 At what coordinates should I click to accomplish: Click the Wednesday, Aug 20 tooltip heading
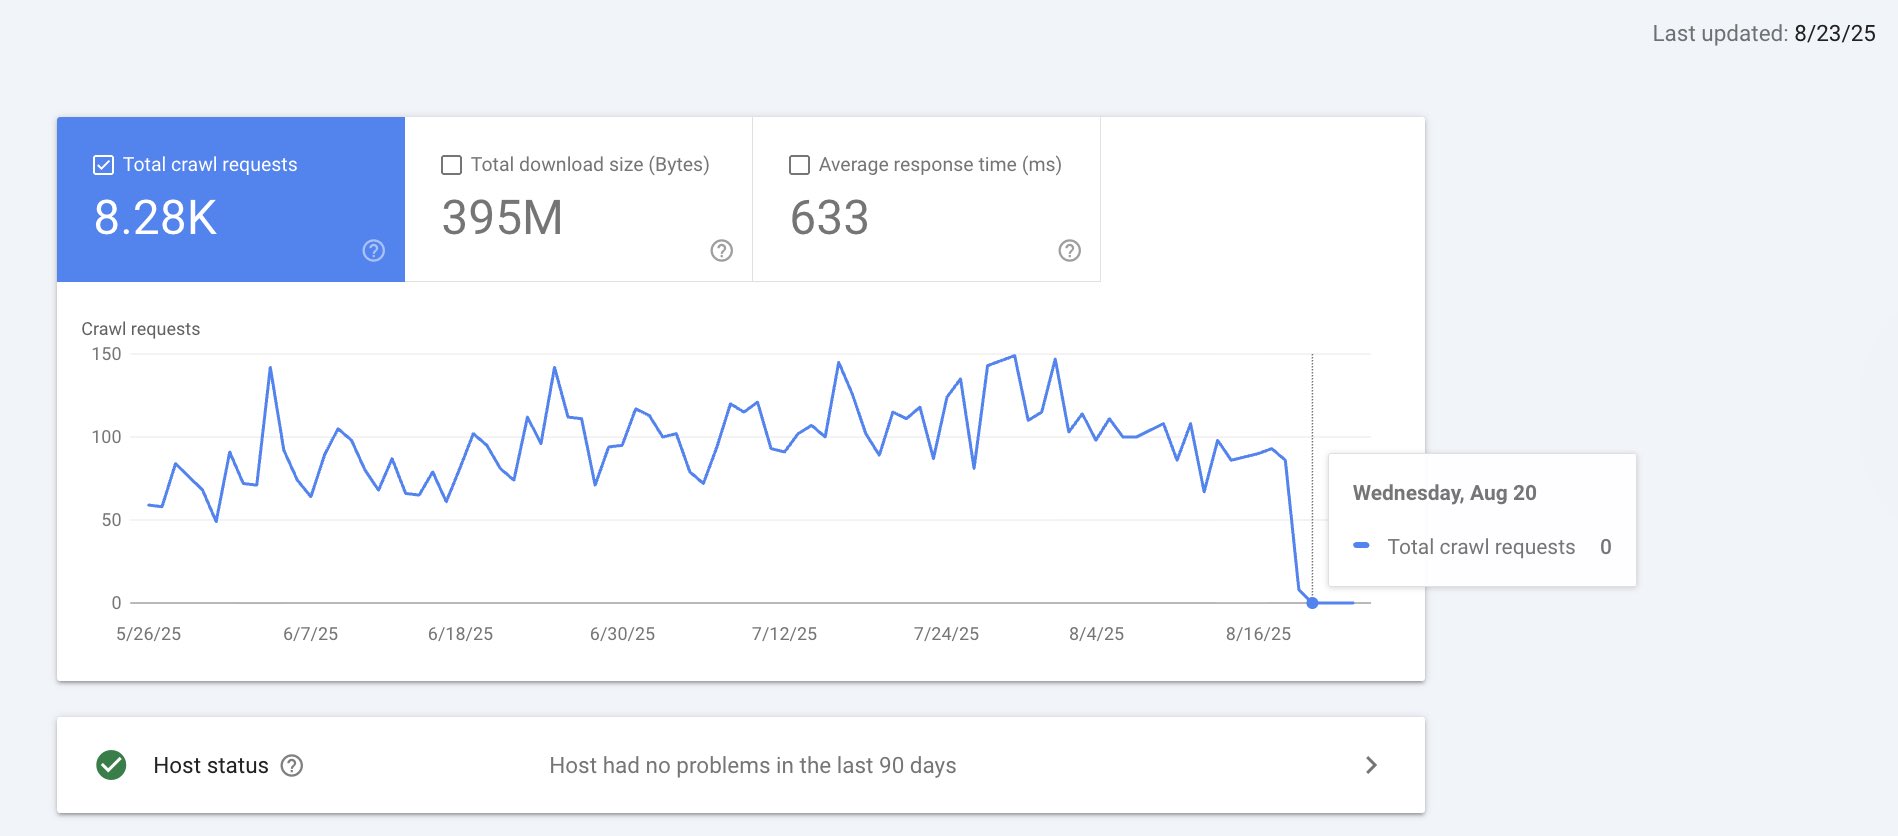[x=1444, y=493]
